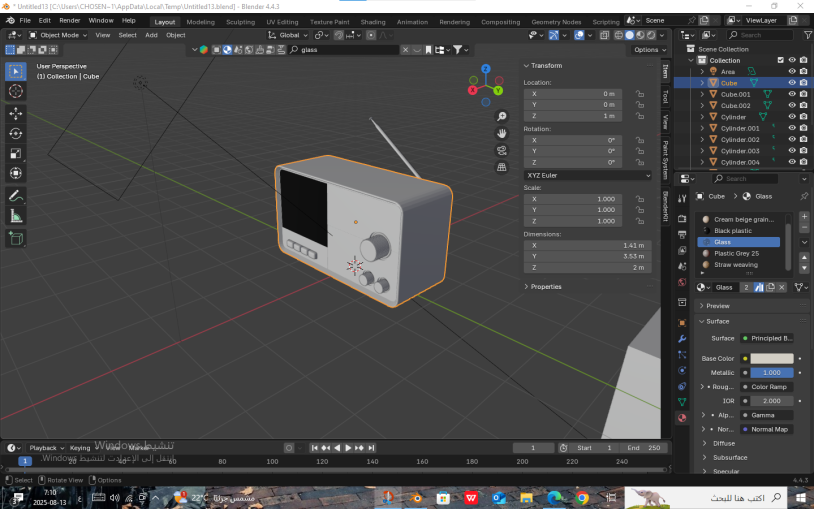Click the Metallic value slider
The image size is (814, 509).
point(771,372)
